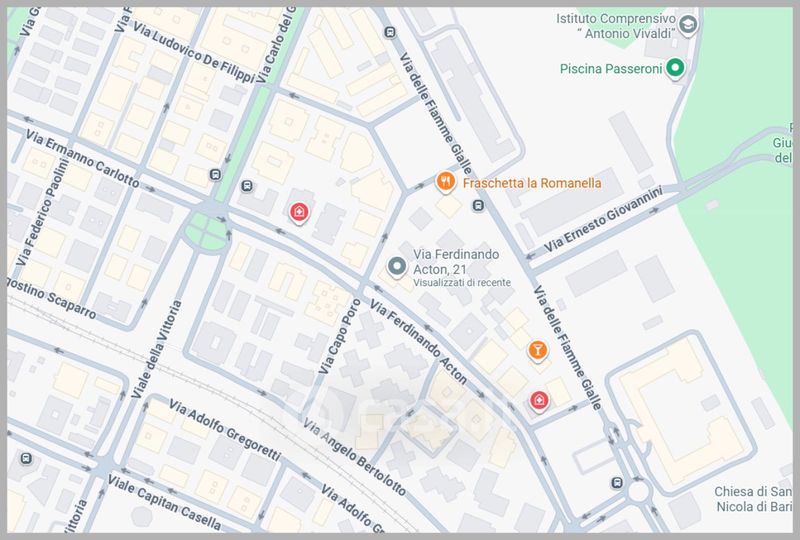Click the red medical pin near Via Ermanno Carlotto

[x=298, y=211]
